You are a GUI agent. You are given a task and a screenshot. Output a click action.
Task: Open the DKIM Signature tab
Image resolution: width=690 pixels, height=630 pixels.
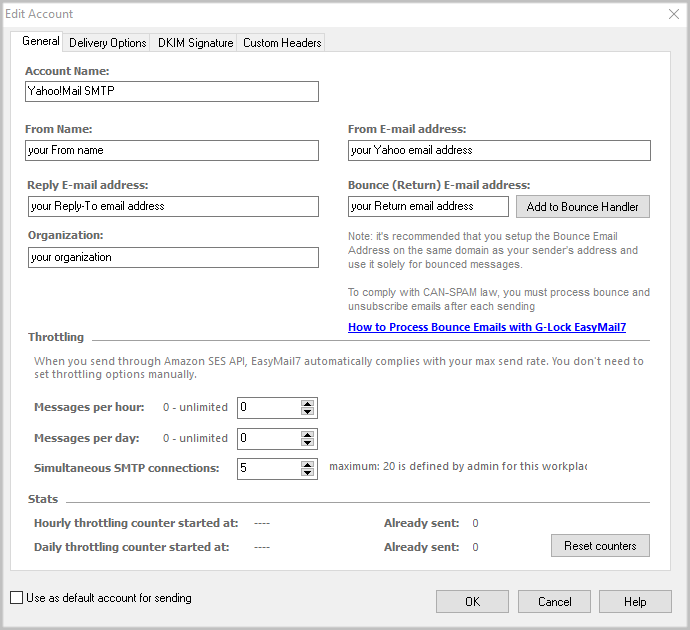(195, 43)
